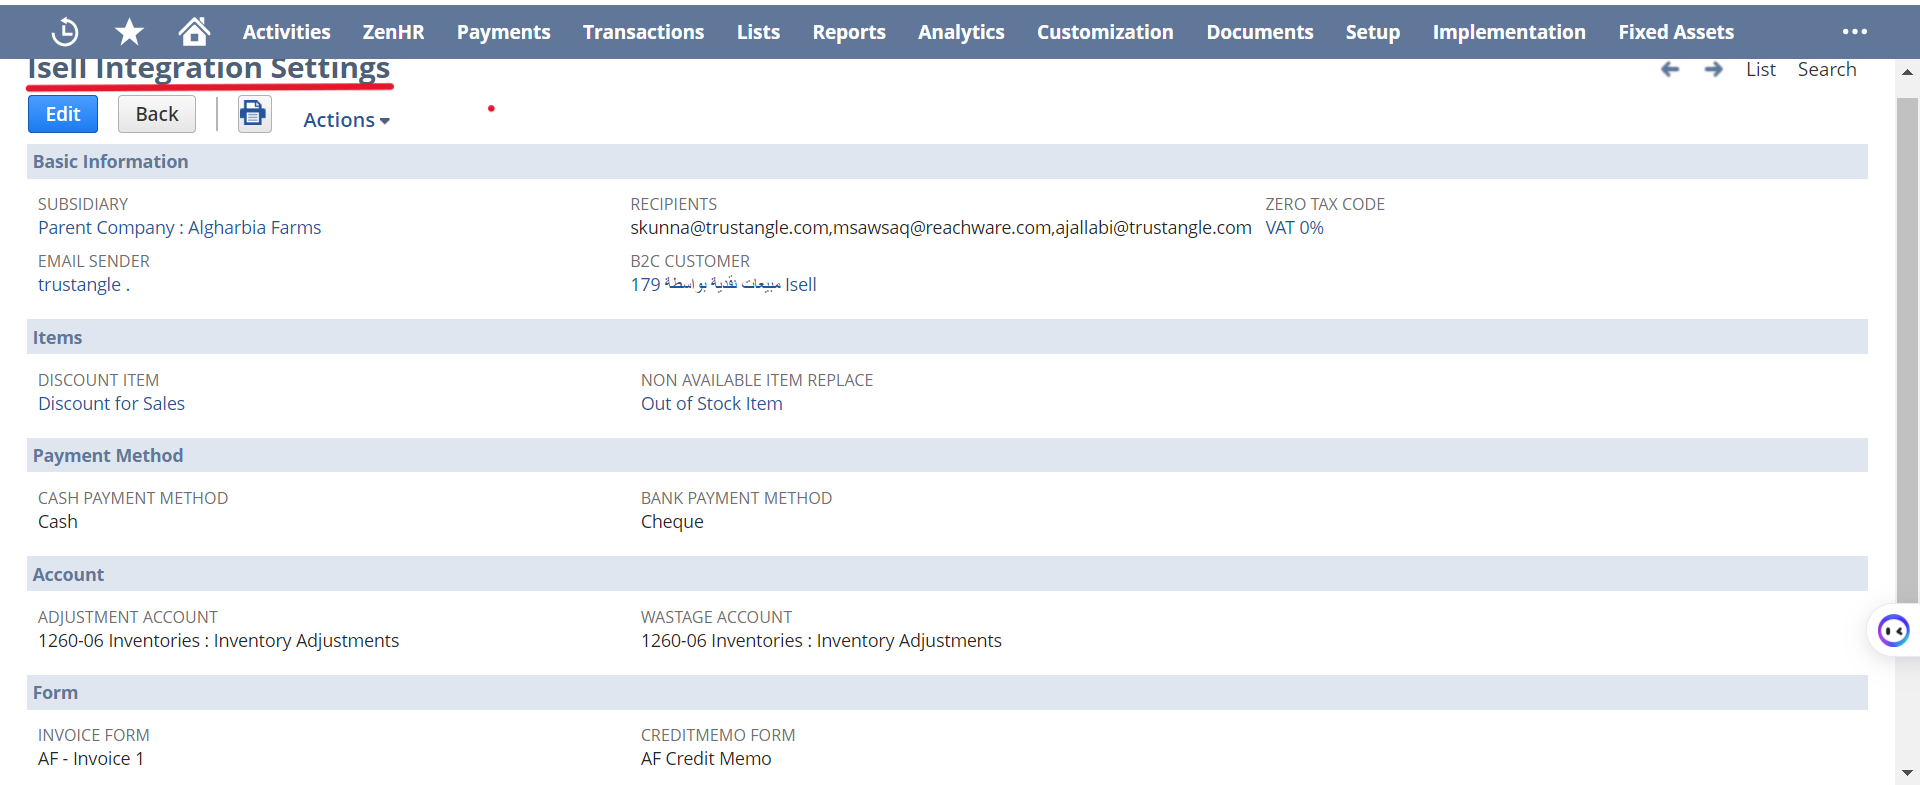1920x785 pixels.
Task: Open the Customization menu
Action: pos(1105,32)
